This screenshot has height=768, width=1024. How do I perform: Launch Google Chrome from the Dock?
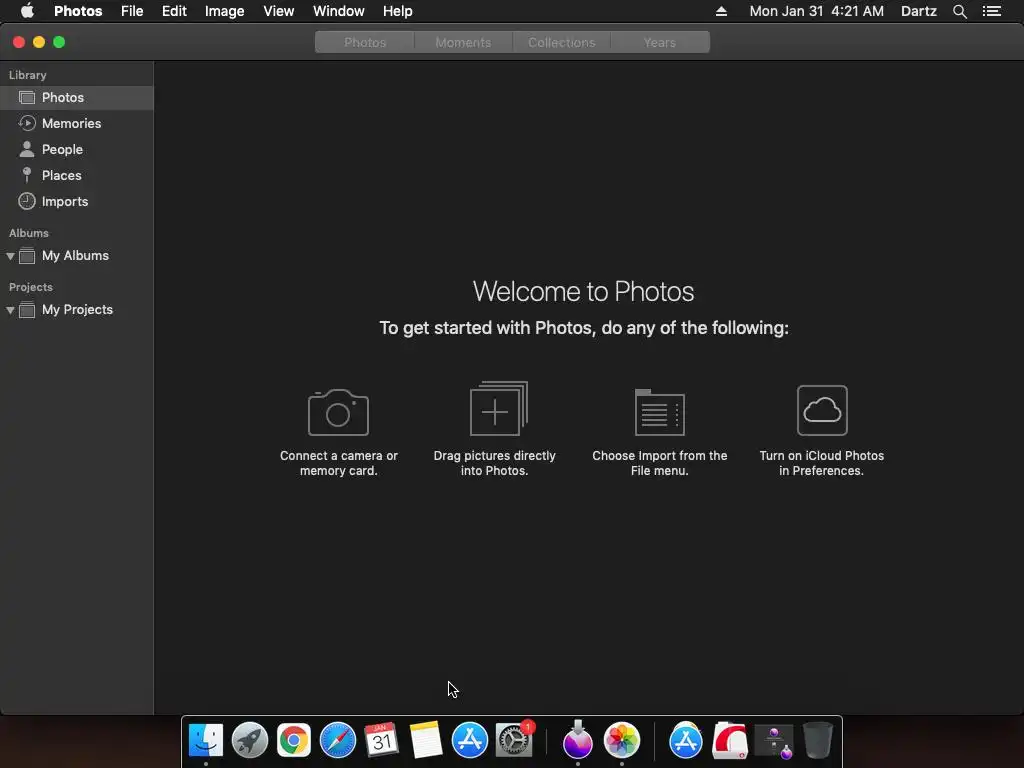point(294,741)
